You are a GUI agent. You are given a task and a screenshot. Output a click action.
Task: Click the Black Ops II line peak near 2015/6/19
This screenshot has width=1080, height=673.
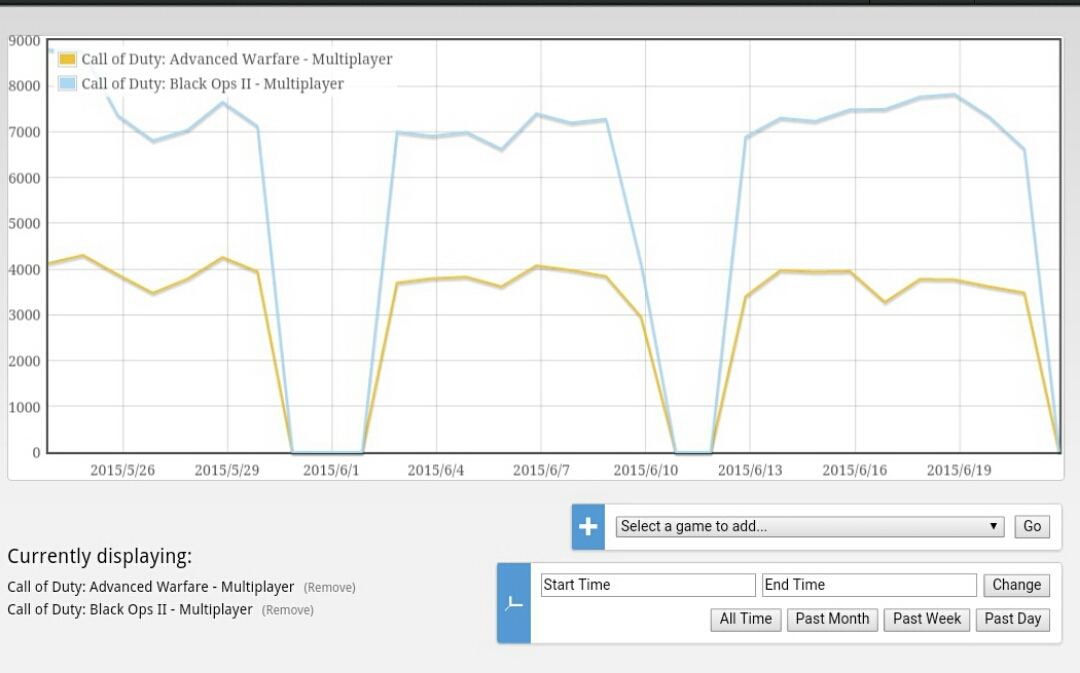coord(956,95)
